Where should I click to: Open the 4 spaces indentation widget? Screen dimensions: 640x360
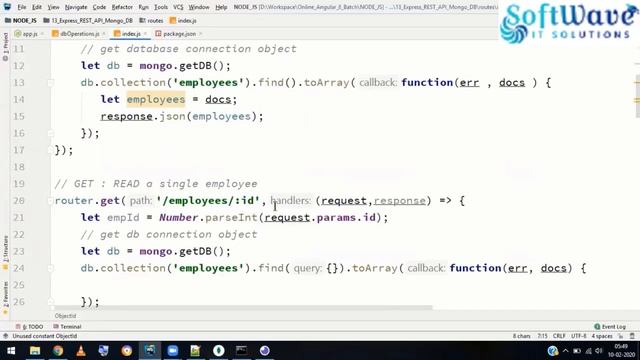tap(602, 336)
